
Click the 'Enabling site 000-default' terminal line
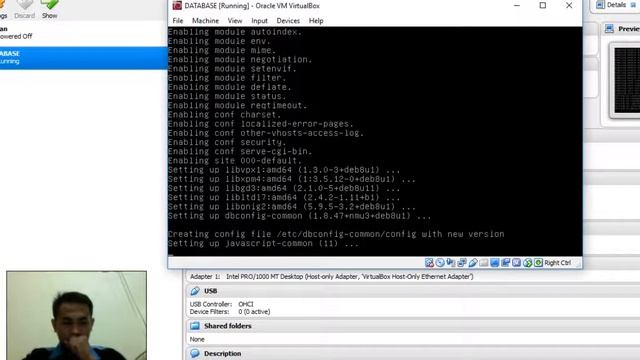[235, 161]
